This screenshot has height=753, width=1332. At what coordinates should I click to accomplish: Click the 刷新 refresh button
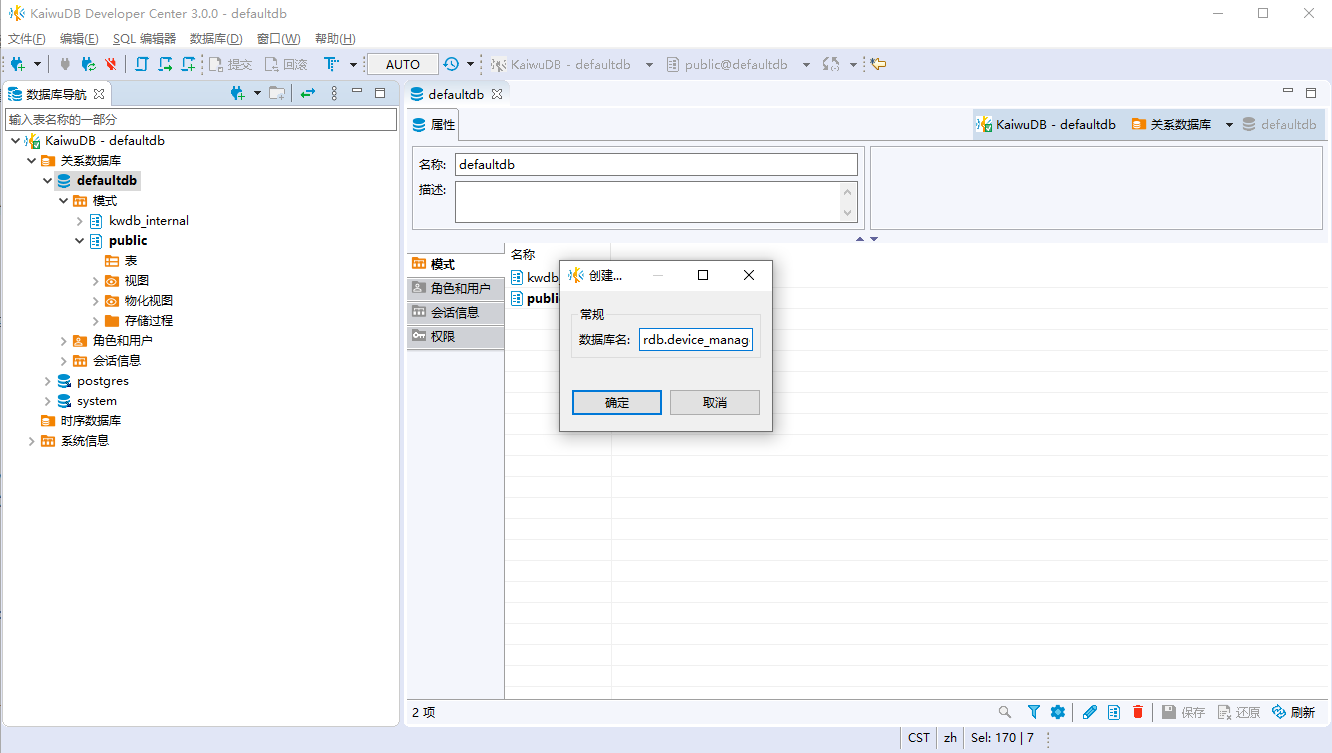(1293, 712)
